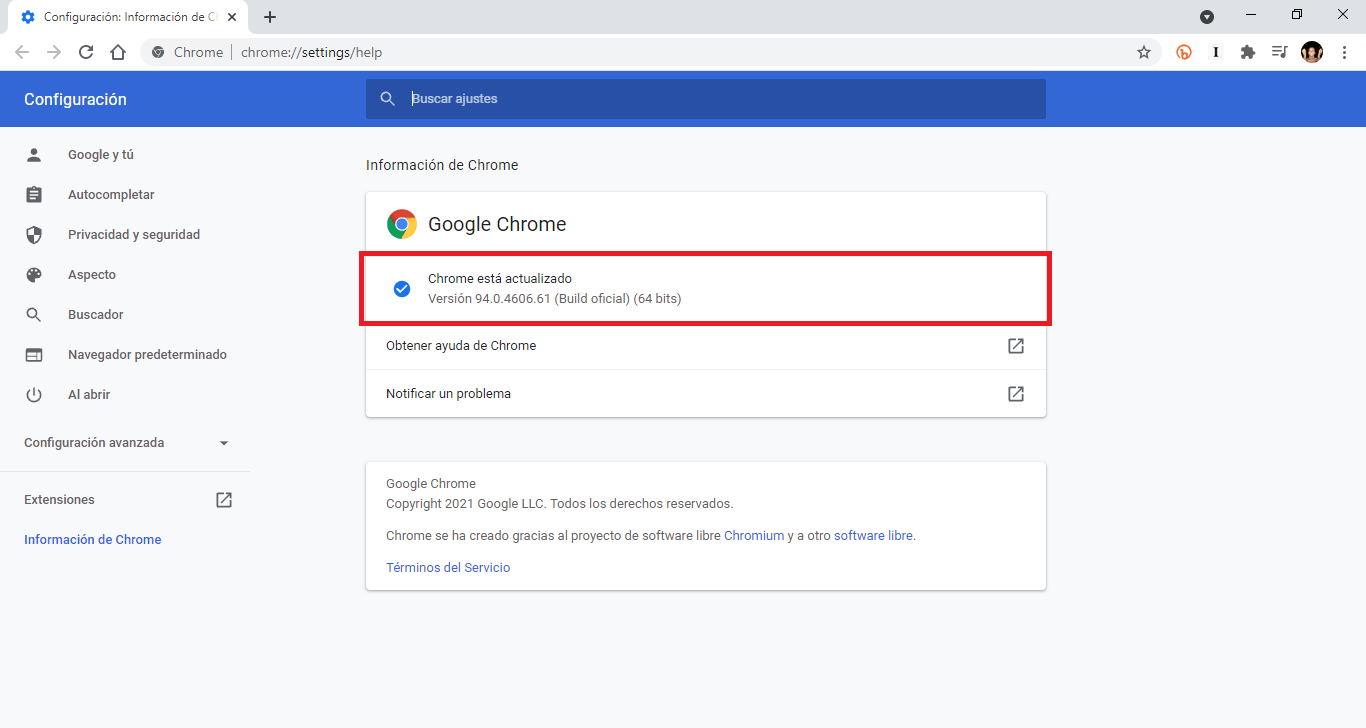Click the blue update checkmark icon
The height and width of the screenshot is (728, 1366).
tap(402, 289)
